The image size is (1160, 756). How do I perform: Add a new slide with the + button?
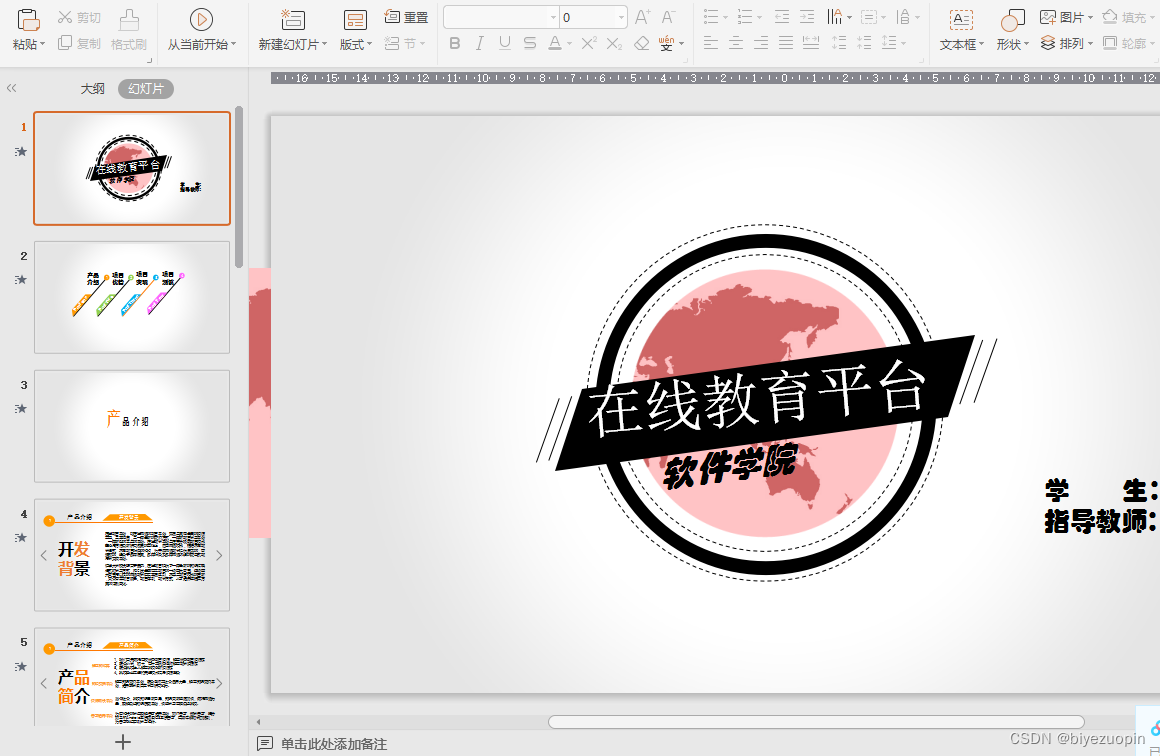click(123, 741)
